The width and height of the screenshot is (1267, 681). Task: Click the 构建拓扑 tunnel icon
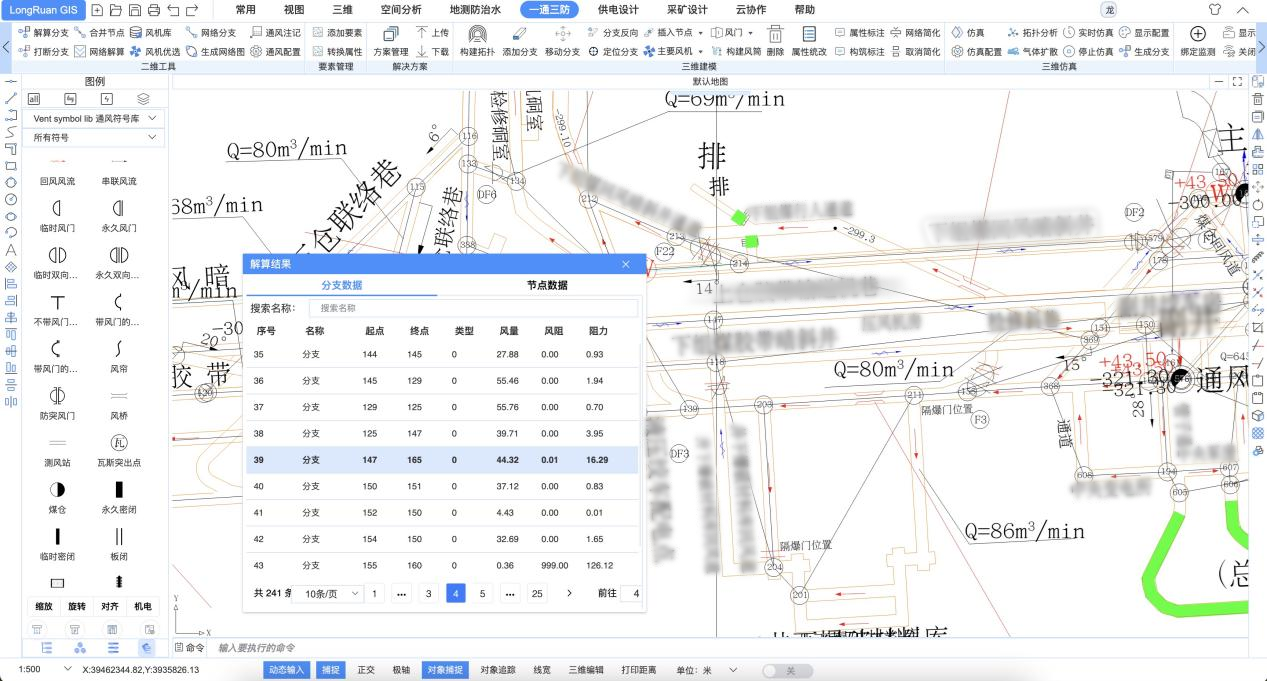[x=477, y=36]
